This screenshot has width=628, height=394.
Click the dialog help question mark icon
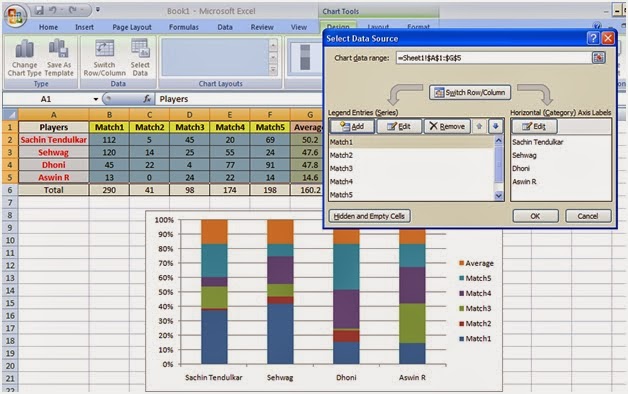pos(593,38)
